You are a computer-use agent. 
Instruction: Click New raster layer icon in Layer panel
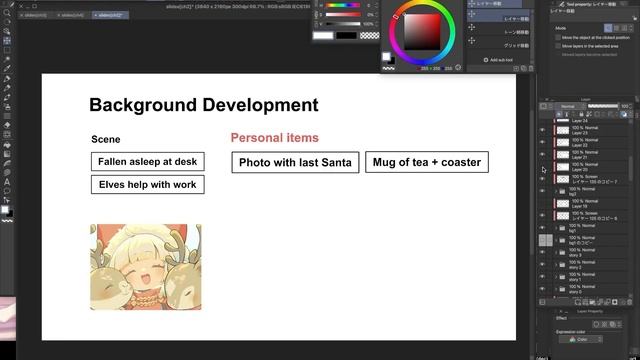pyautogui.click(x=578, y=302)
